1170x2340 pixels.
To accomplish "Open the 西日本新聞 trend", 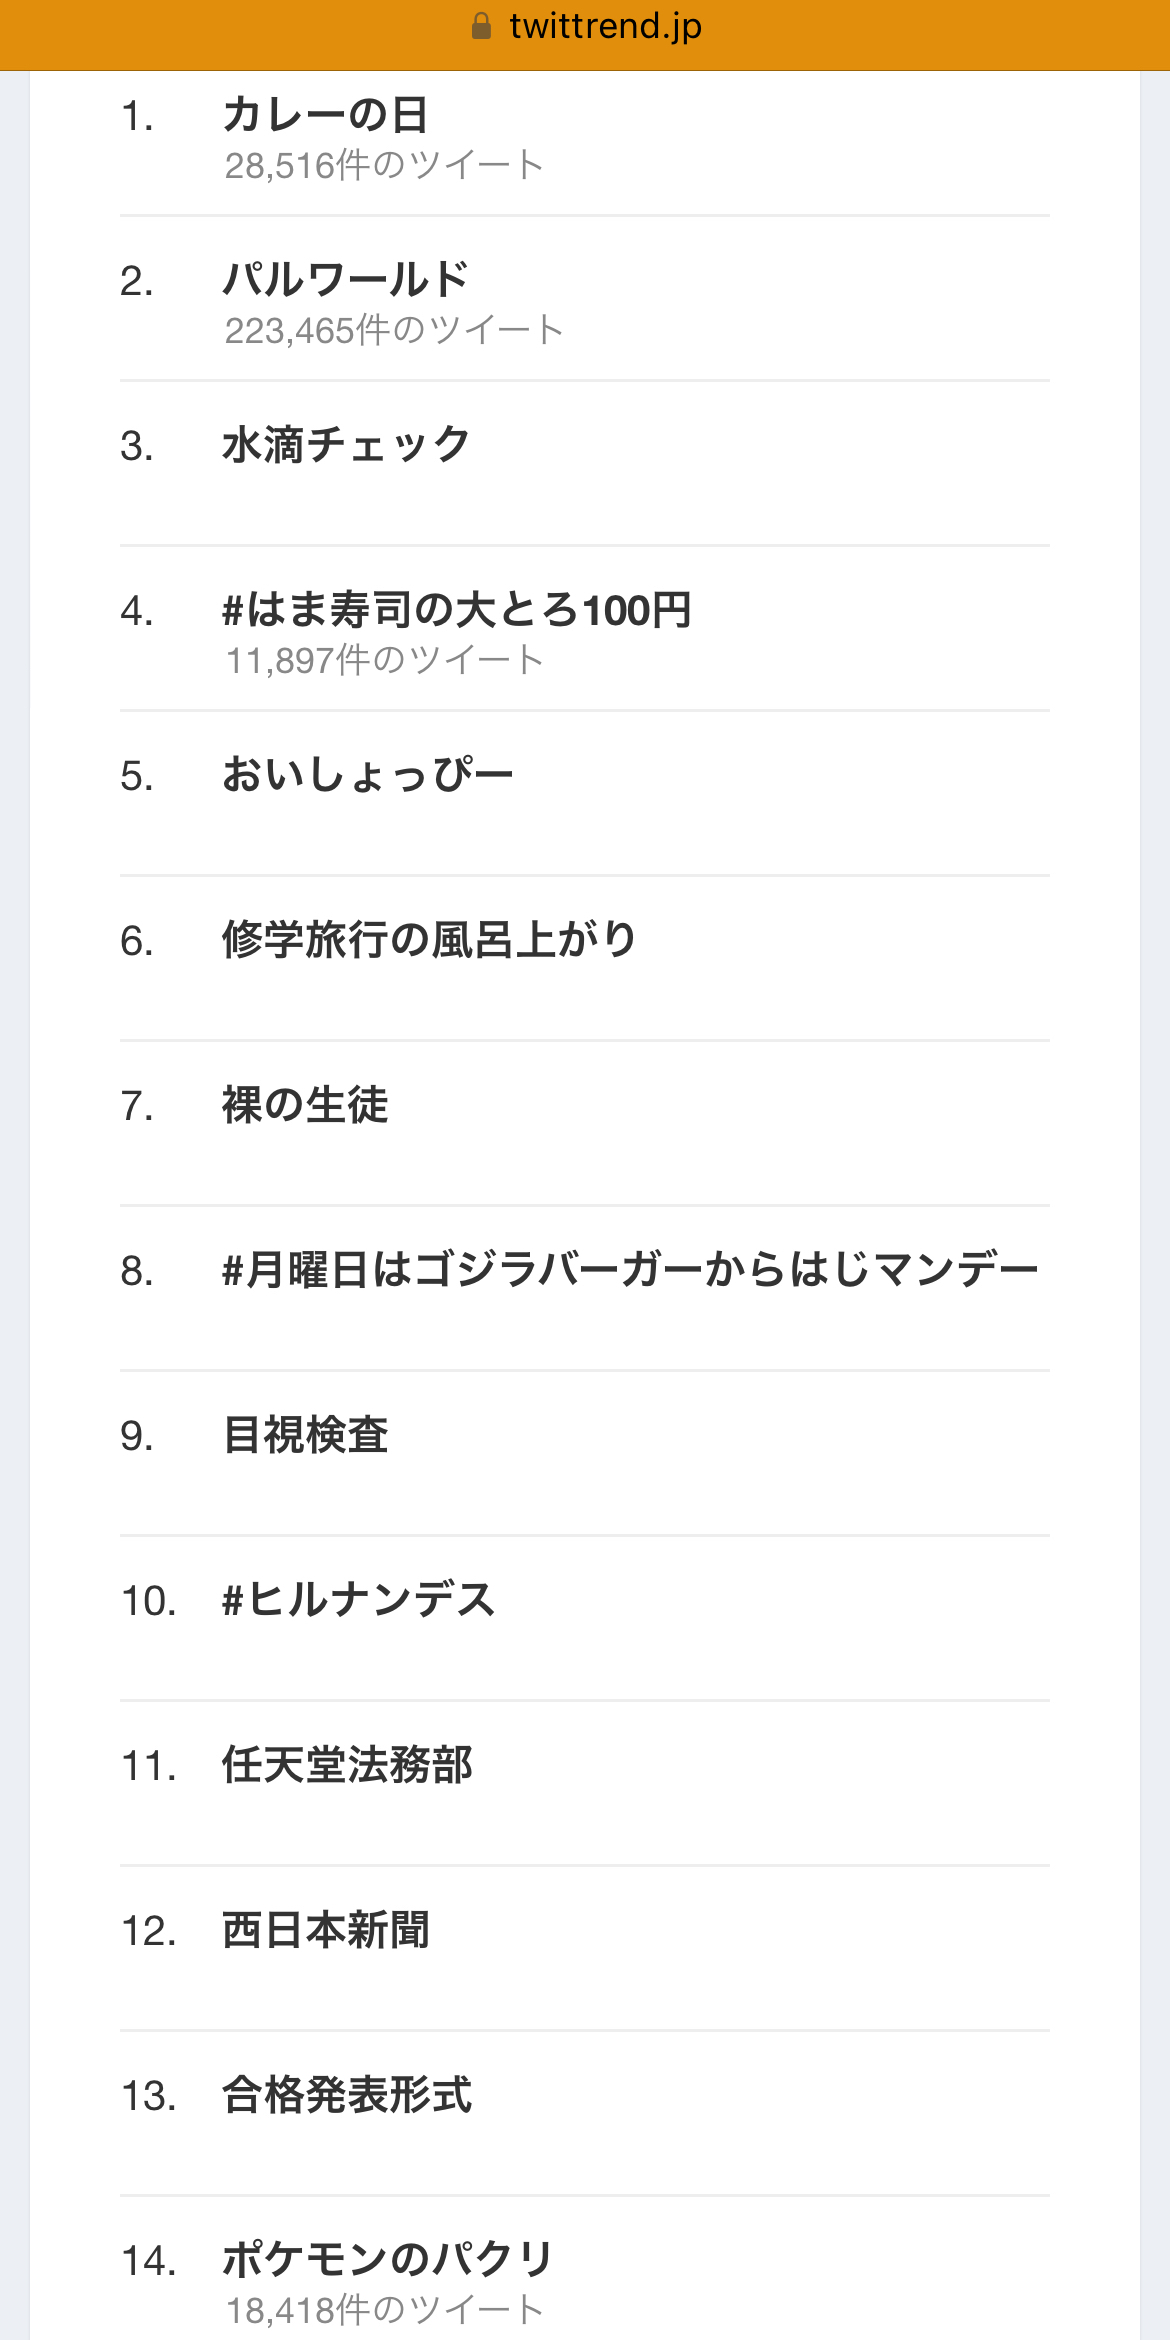I will (326, 1930).
